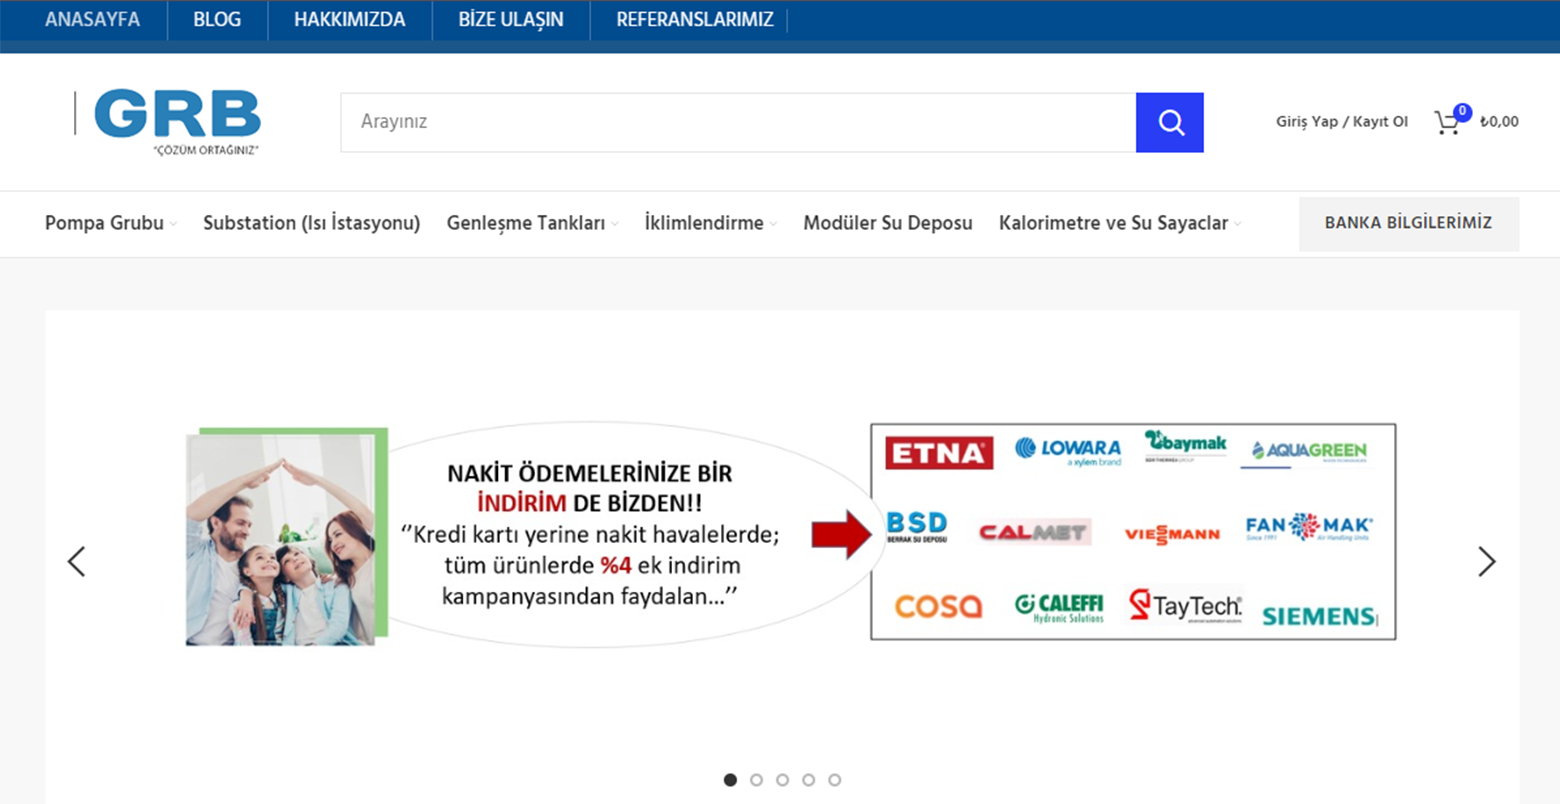Click Giriş Yap / Kayıt Ol link
Image resolution: width=1560 pixels, height=804 pixels.
(1341, 122)
